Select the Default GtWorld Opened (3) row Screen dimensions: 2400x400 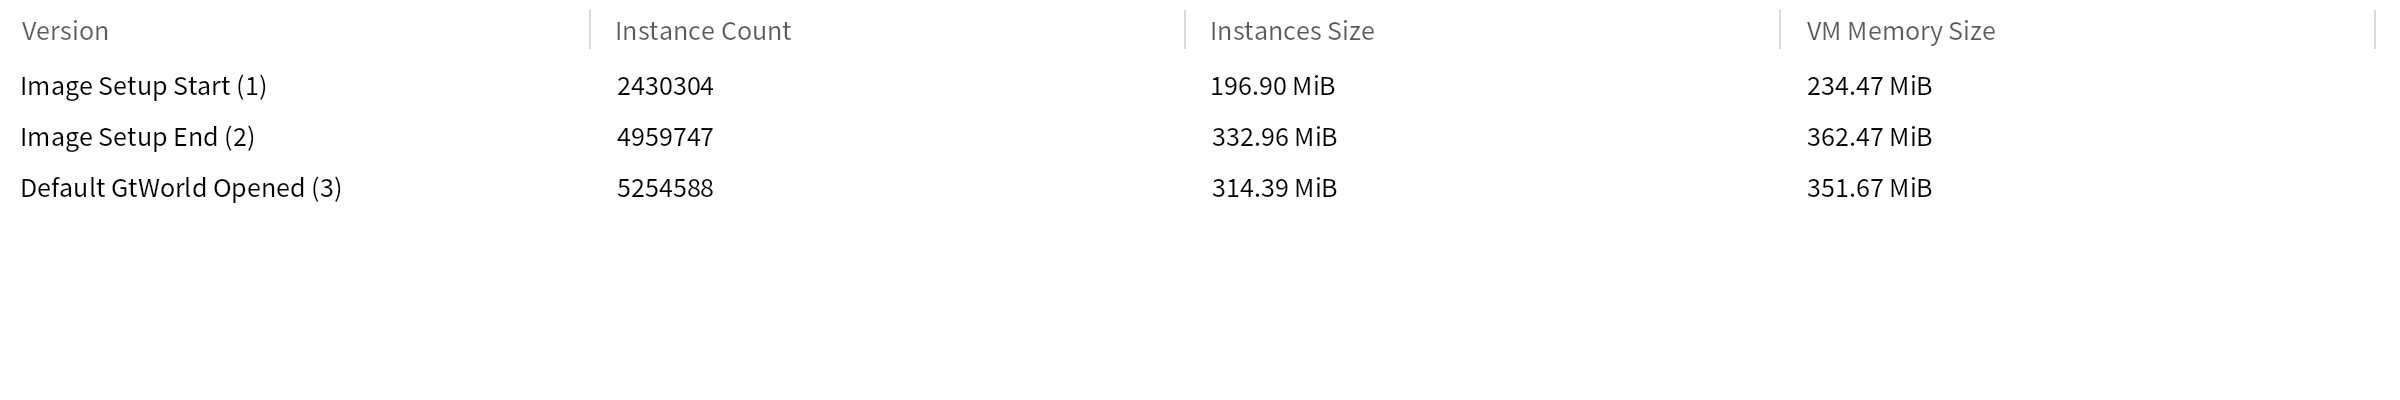click(x=181, y=188)
